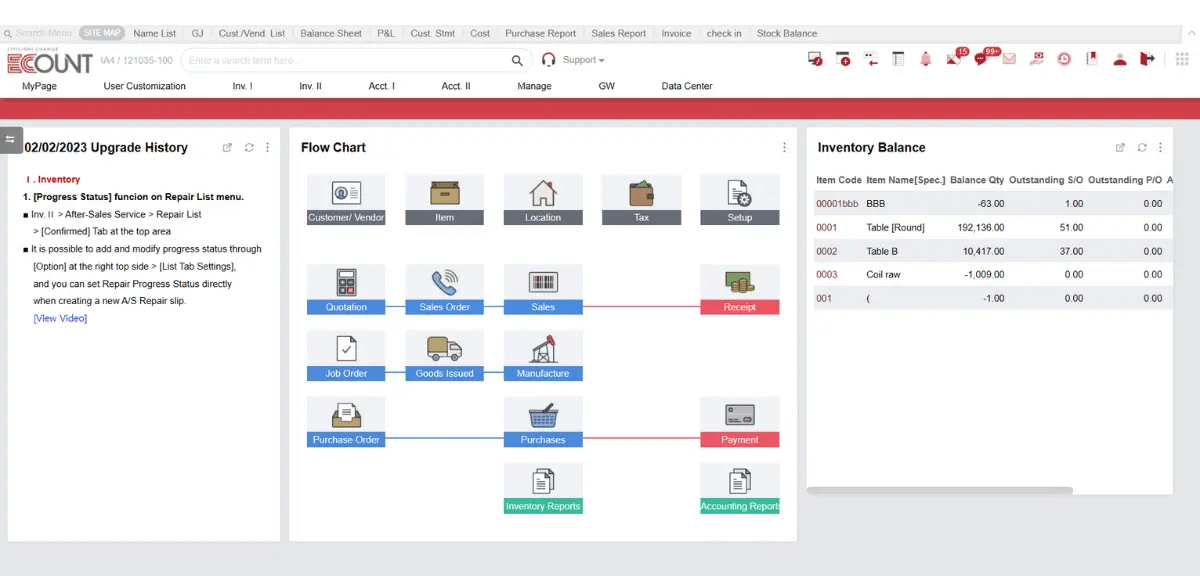Screen dimensions: 1200x576
Task: Click the SITE MAP button
Action: (101, 33)
